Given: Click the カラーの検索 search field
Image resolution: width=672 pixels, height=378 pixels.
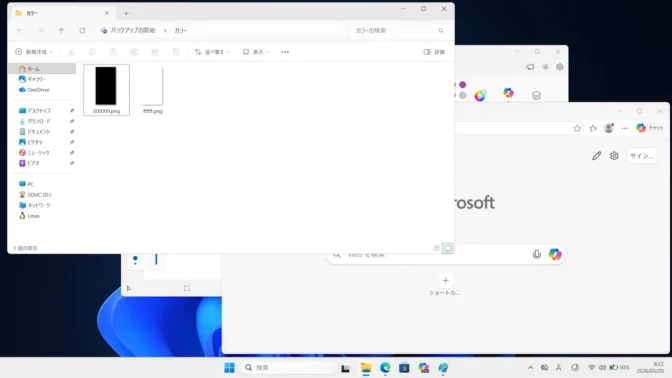Looking at the screenshot, I should pos(399,30).
